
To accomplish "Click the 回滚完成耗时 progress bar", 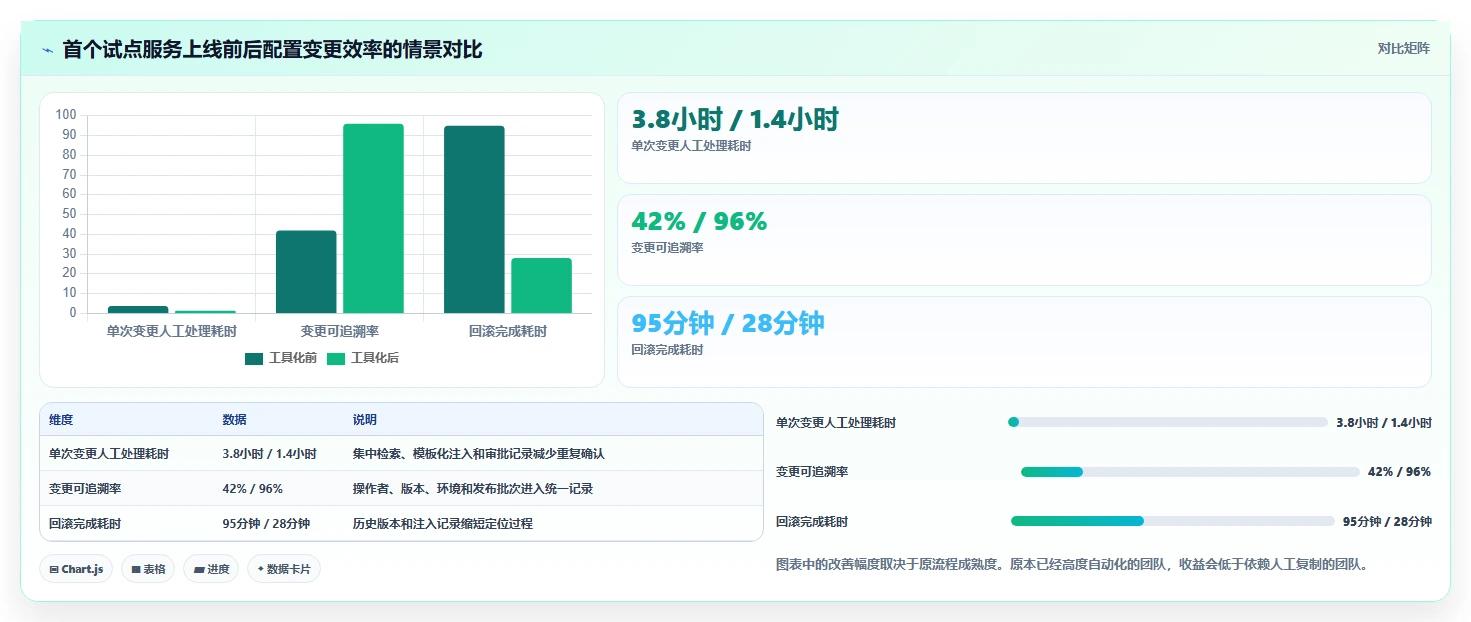I will pos(1172,521).
